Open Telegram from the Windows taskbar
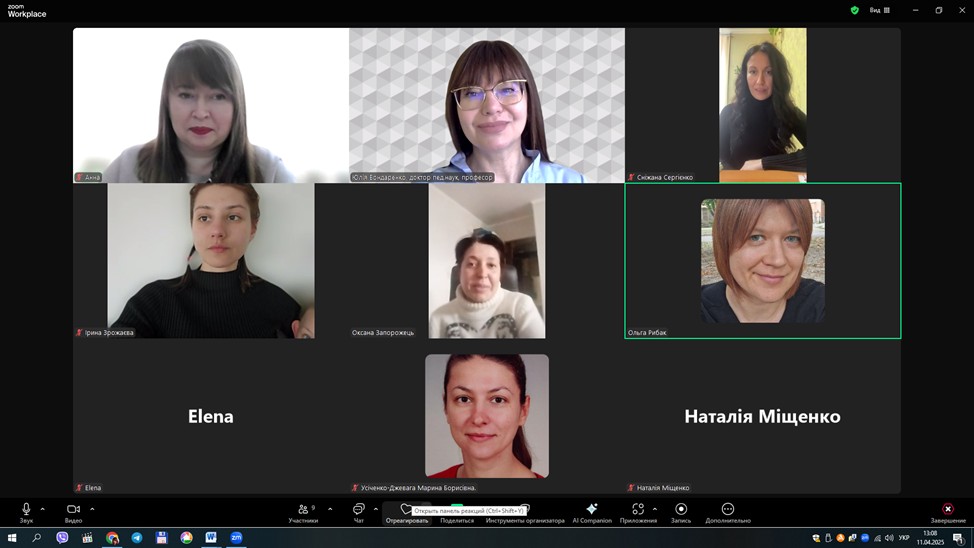 point(137,538)
